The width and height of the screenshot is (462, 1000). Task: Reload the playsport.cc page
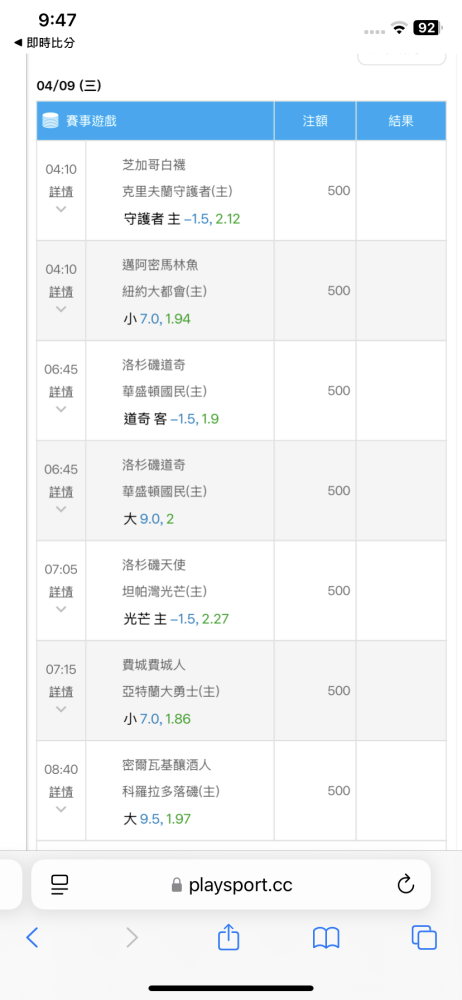click(x=406, y=884)
